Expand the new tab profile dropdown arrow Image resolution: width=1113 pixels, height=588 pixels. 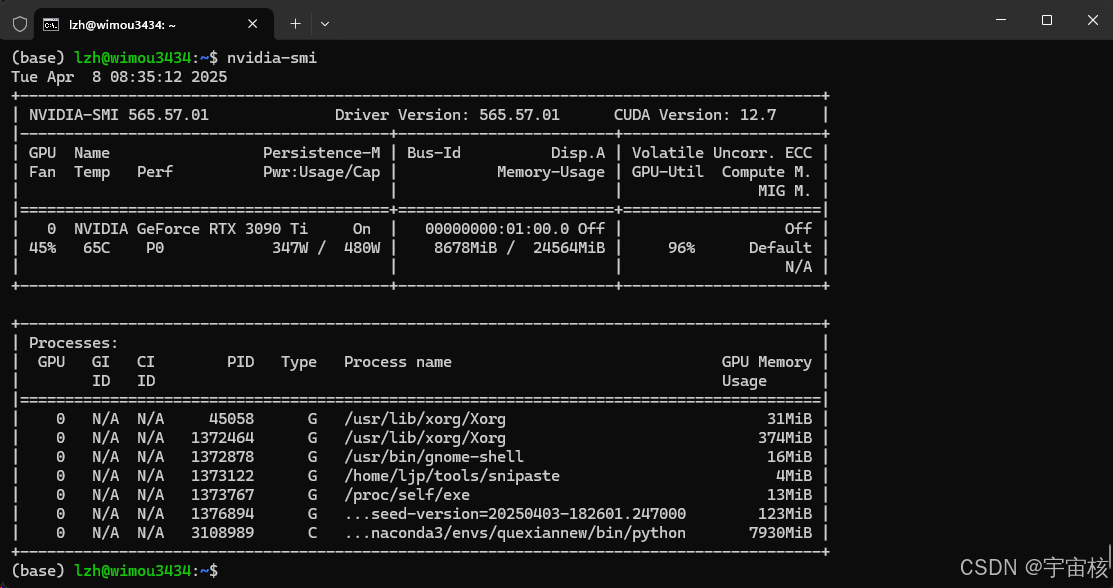[325, 24]
